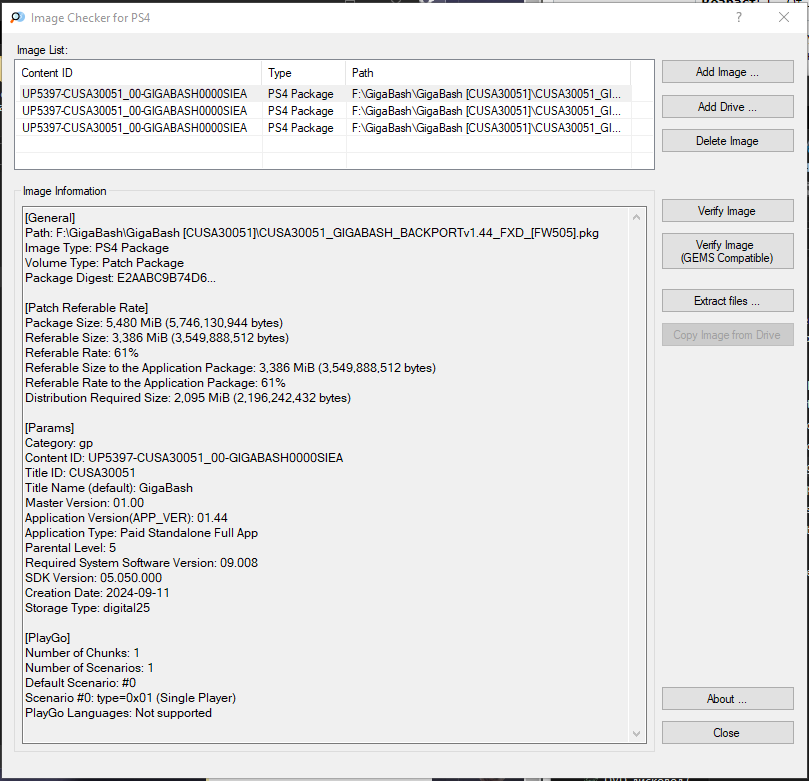The height and width of the screenshot is (781, 809).
Task: Click the help question mark in title bar
Action: [x=739, y=18]
